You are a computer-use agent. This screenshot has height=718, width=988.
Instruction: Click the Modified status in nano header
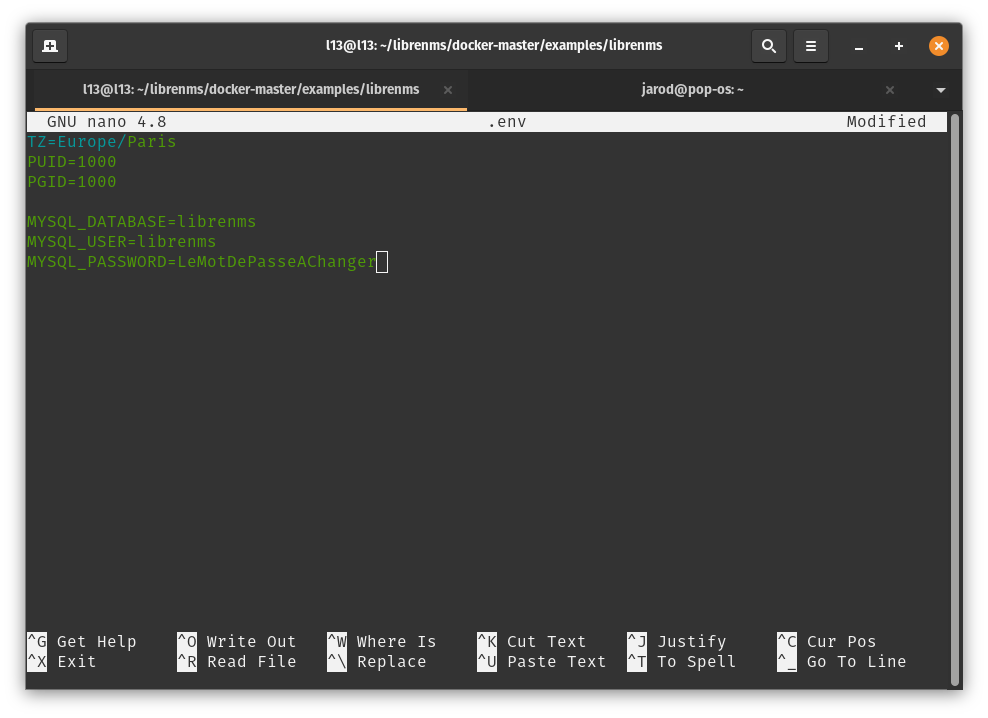[x=886, y=122]
